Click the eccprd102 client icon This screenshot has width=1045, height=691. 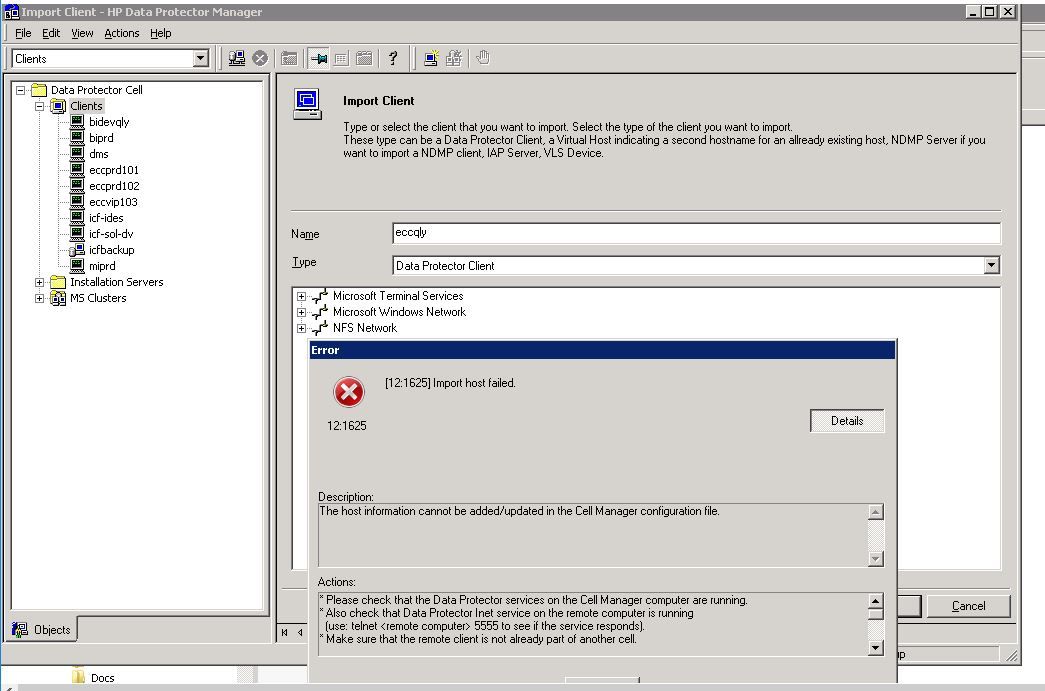(77, 186)
